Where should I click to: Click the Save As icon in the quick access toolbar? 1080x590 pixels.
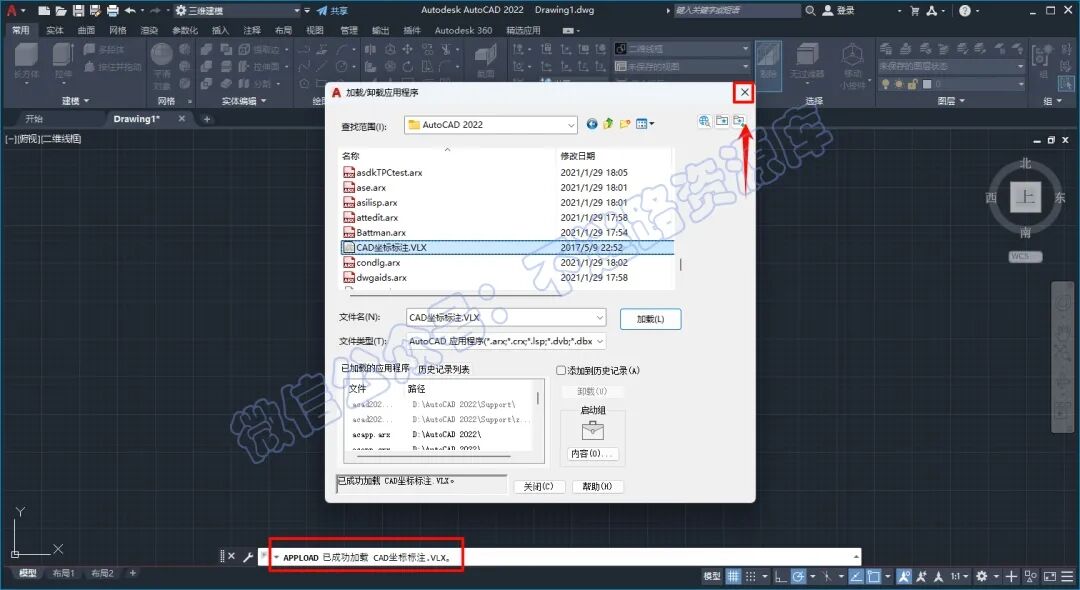click(x=95, y=10)
